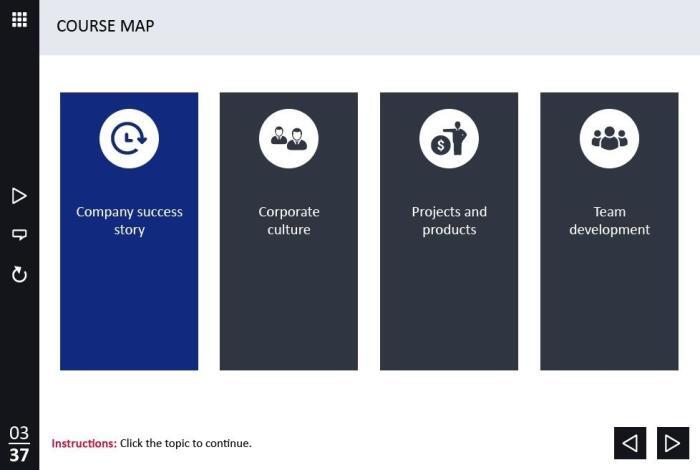Screen dimensions: 700x470
Task: Click the COURSE MAP header title
Action: point(105,26)
